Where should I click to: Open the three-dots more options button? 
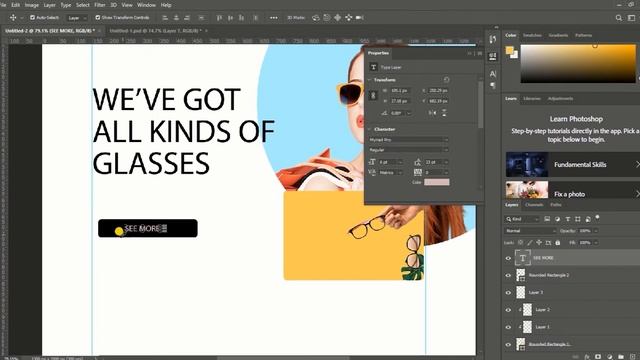tap(273, 18)
